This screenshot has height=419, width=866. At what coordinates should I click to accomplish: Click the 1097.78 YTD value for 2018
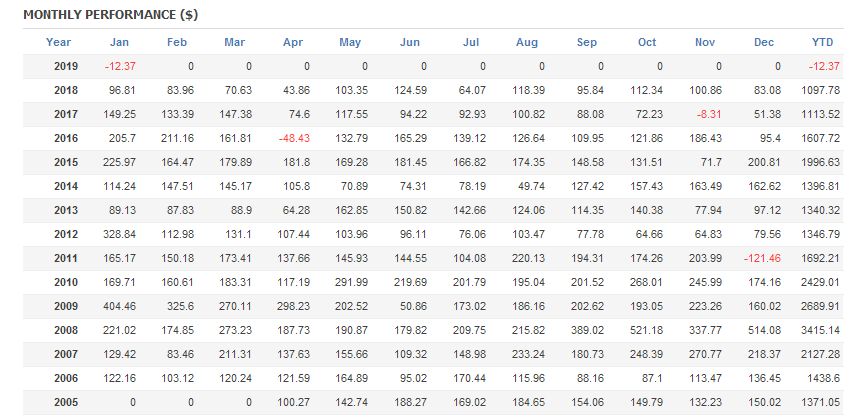(823, 89)
